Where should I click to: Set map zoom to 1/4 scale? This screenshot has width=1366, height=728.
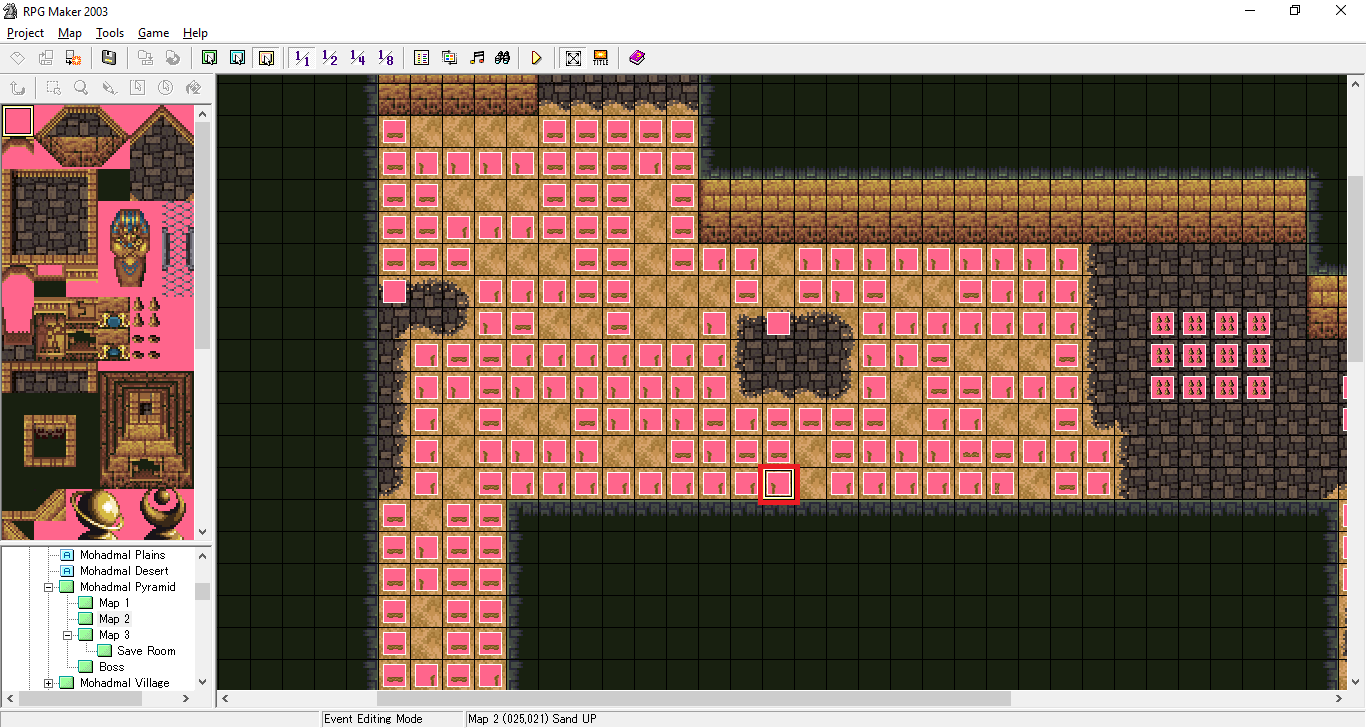pos(358,58)
